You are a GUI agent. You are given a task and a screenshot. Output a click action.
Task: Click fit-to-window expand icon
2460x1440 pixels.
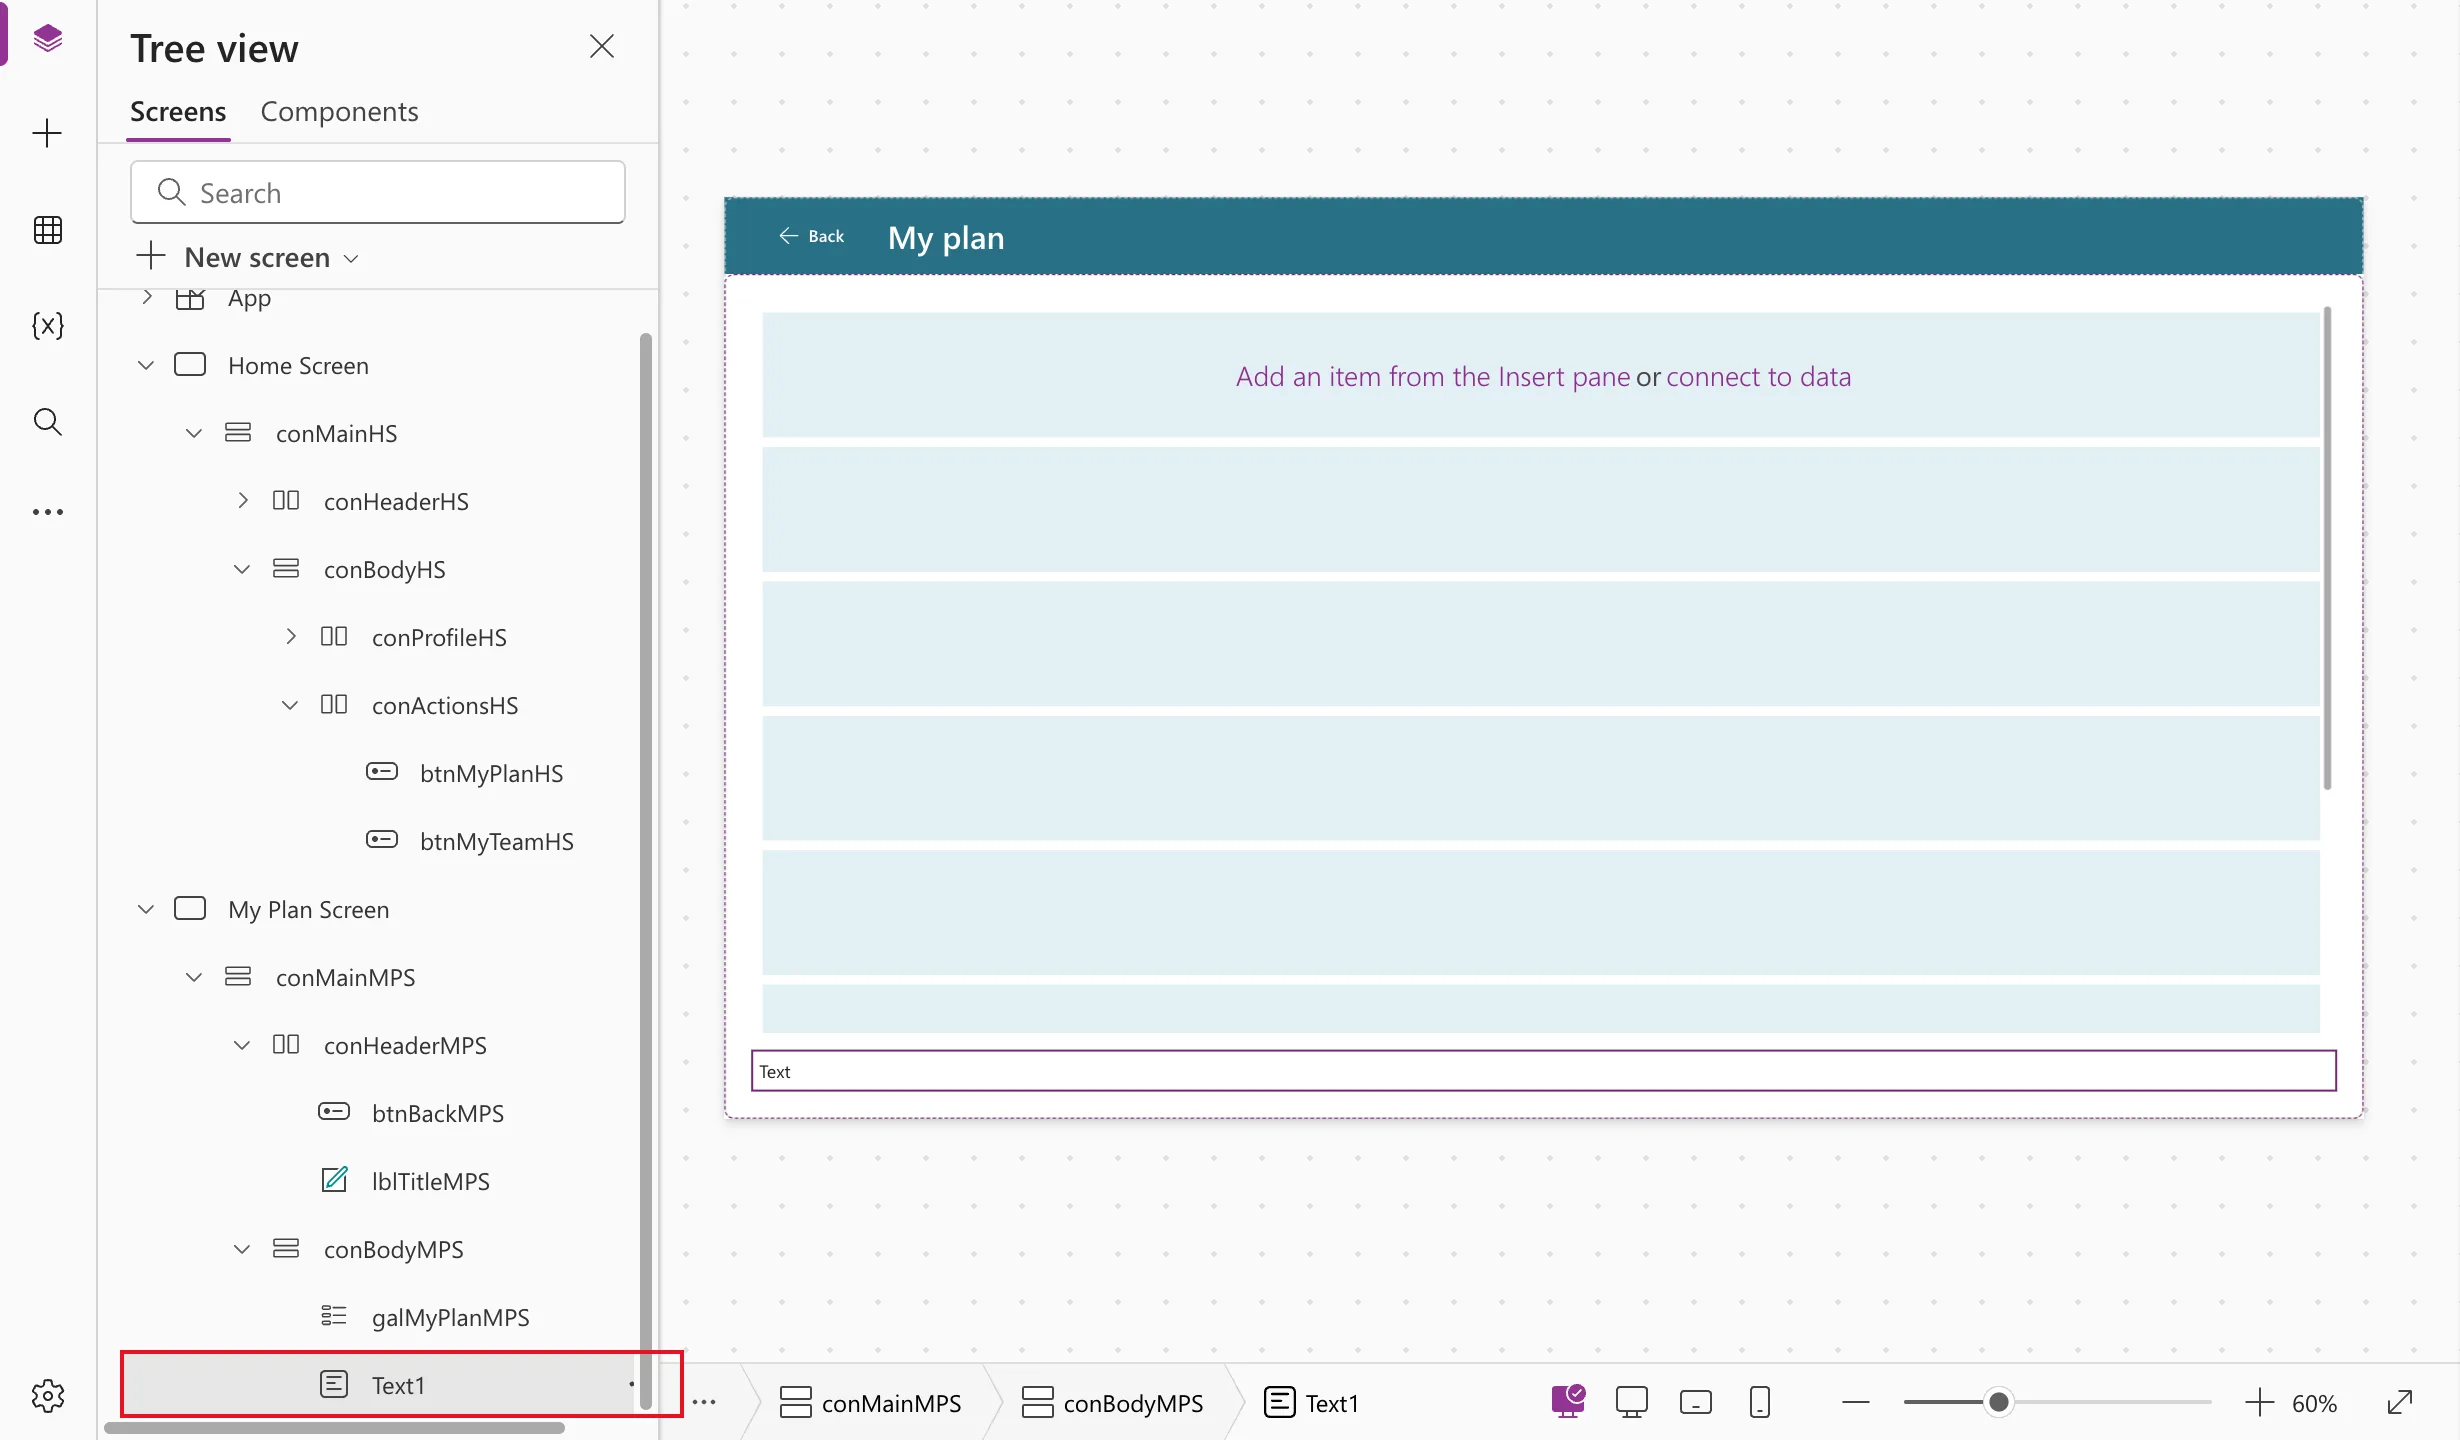2400,1403
